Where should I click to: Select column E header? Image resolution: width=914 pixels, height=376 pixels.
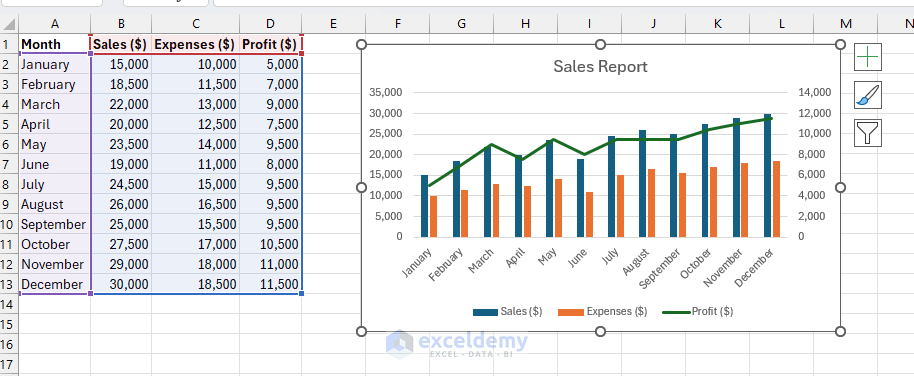pyautogui.click(x=333, y=23)
